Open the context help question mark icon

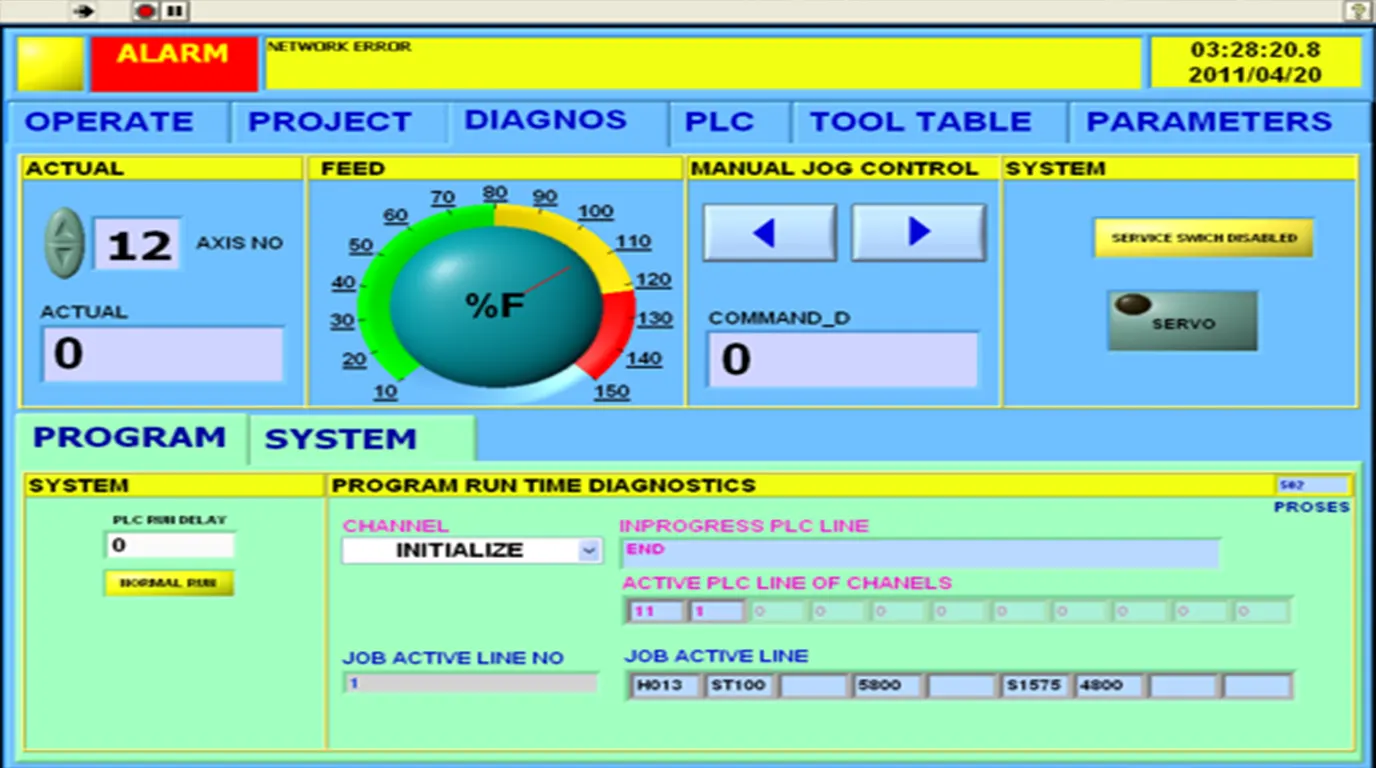[x=1357, y=11]
